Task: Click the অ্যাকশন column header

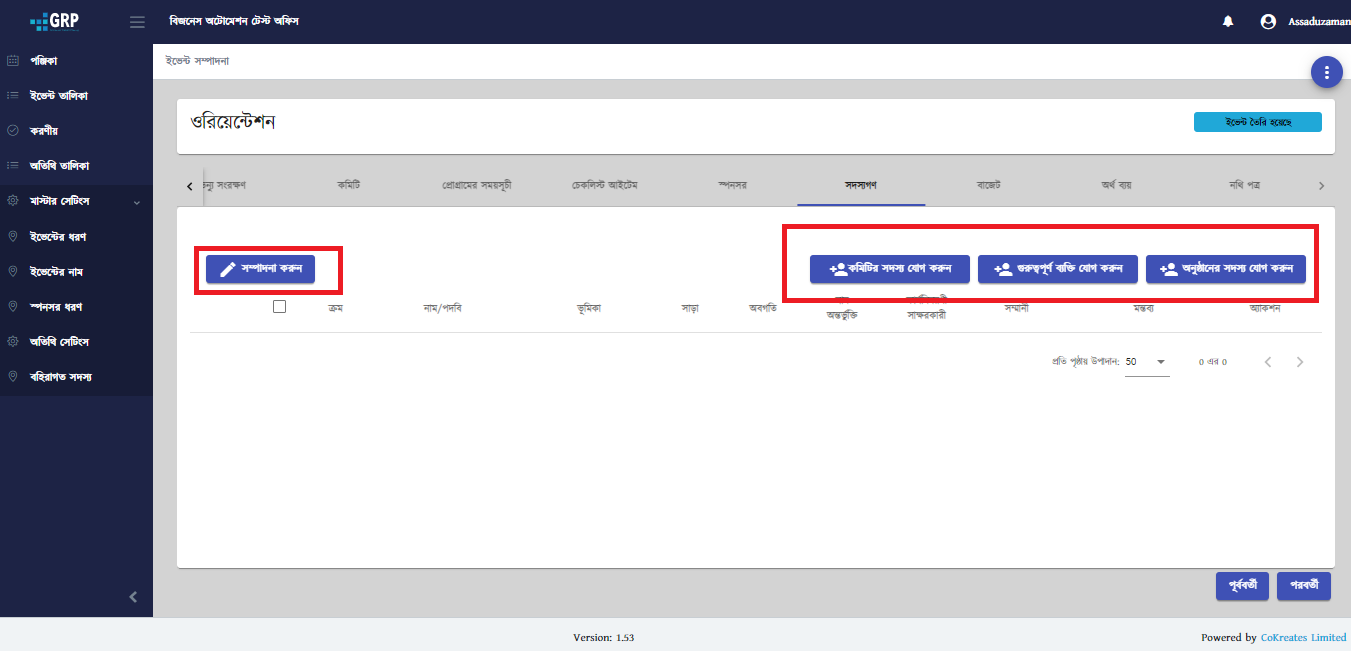Action: pos(1265,308)
